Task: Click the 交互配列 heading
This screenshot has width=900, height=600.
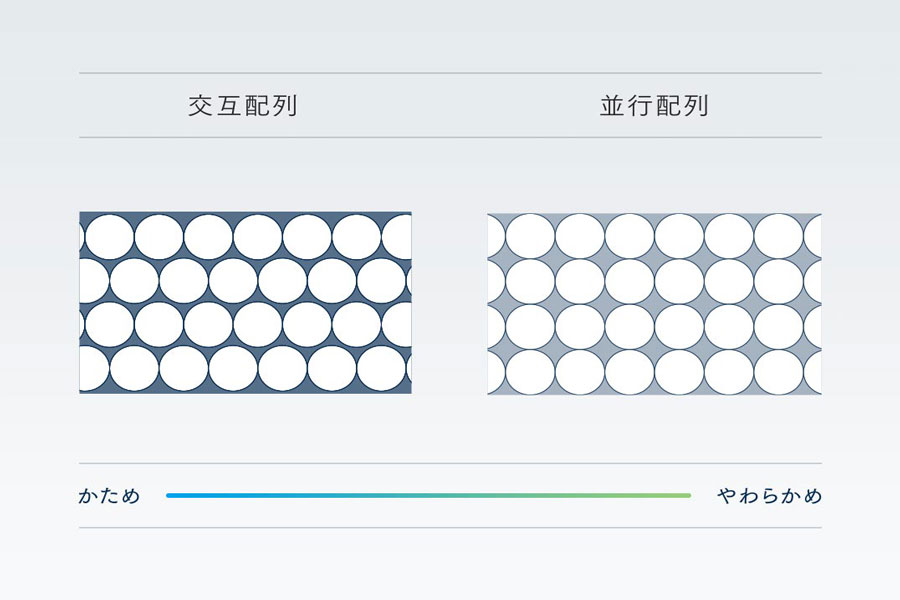Action: coord(243,106)
